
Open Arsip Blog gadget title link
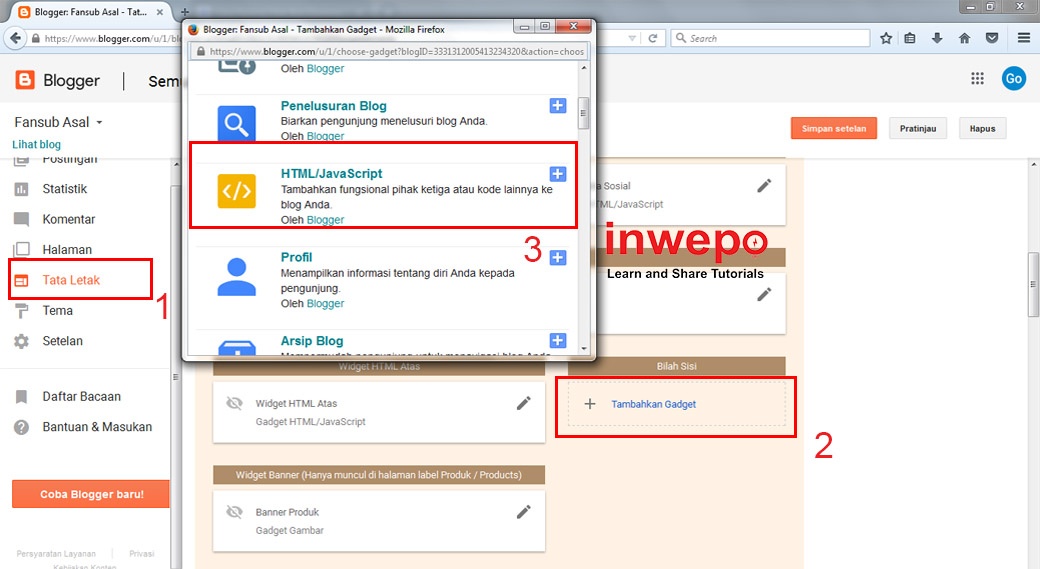(312, 341)
